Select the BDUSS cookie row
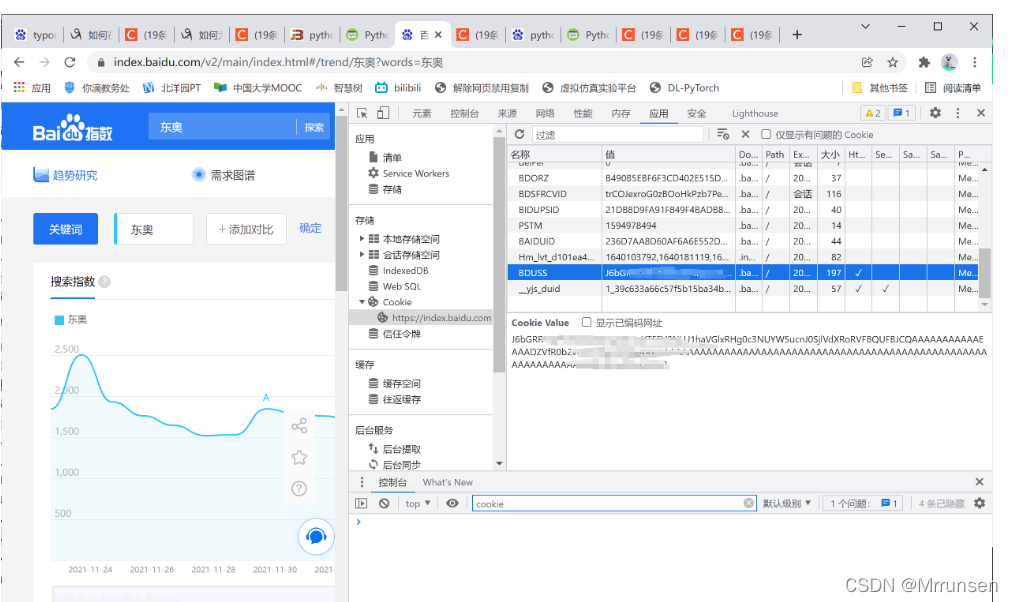Viewport: 1013px width, 602px height. [743, 273]
